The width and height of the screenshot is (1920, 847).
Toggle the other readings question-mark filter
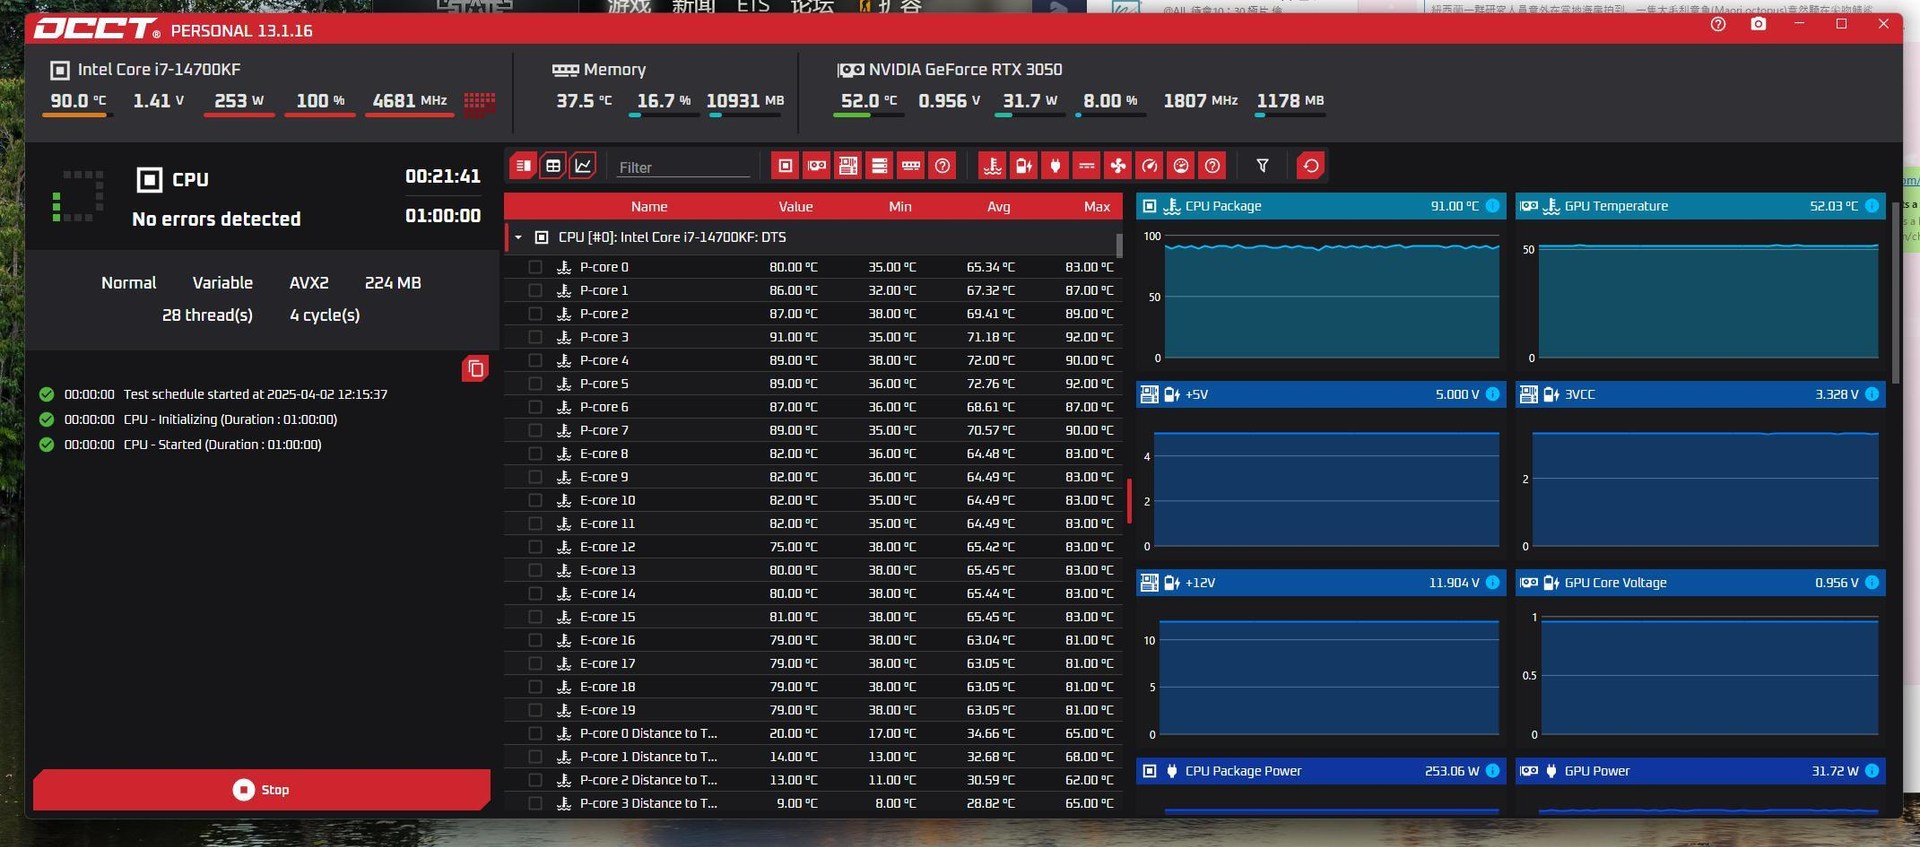[x=1212, y=166]
